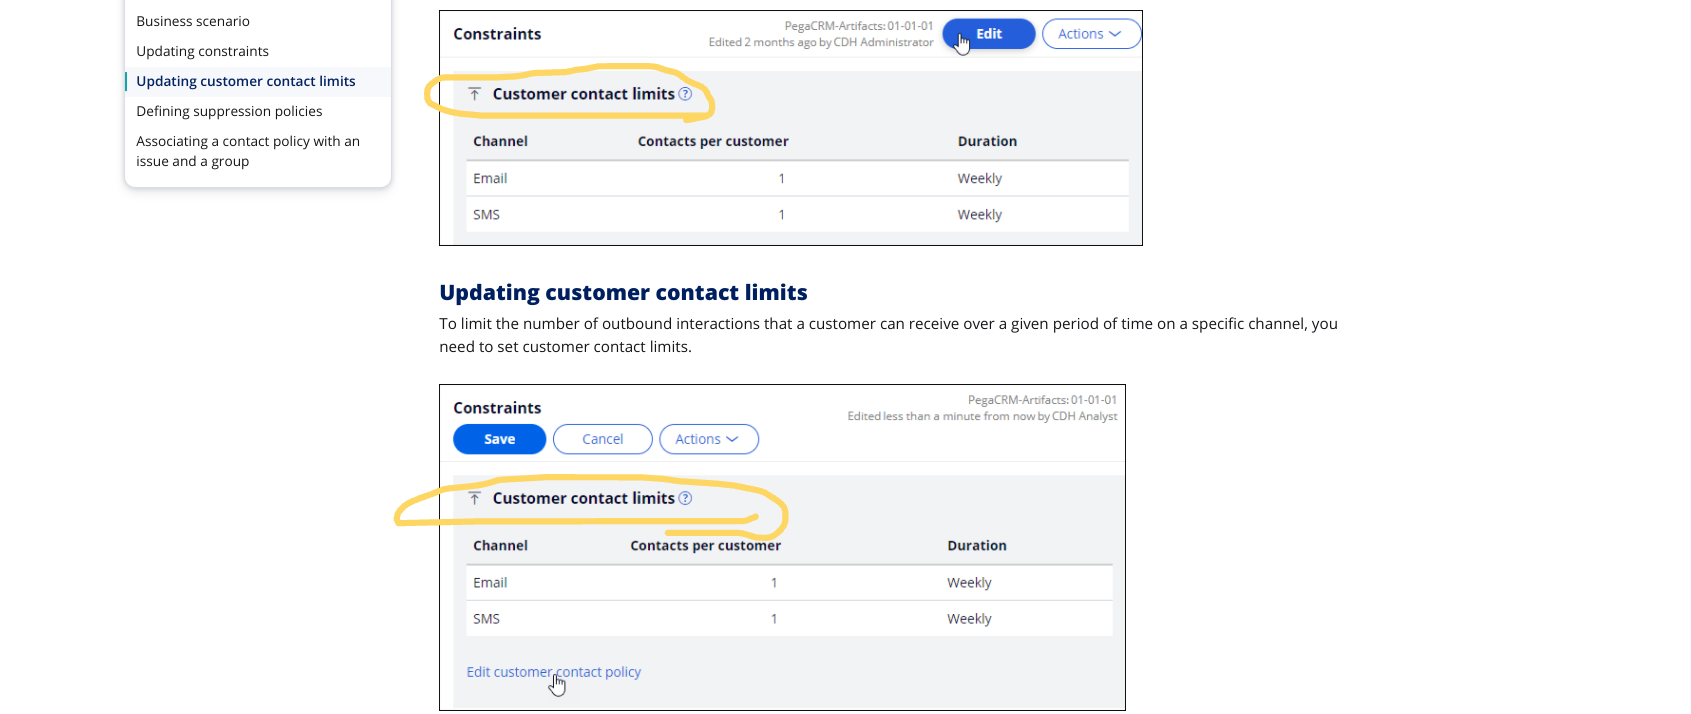The height and width of the screenshot is (714, 1691).
Task: Click the Edit button in Constraints
Action: pyautogui.click(x=989, y=34)
